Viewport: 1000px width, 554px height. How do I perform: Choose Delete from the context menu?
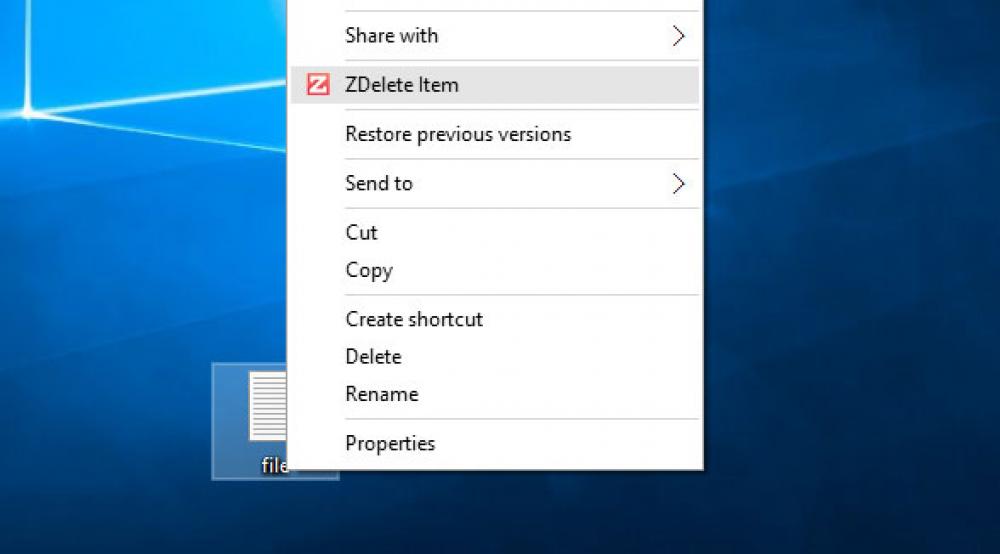click(495, 357)
